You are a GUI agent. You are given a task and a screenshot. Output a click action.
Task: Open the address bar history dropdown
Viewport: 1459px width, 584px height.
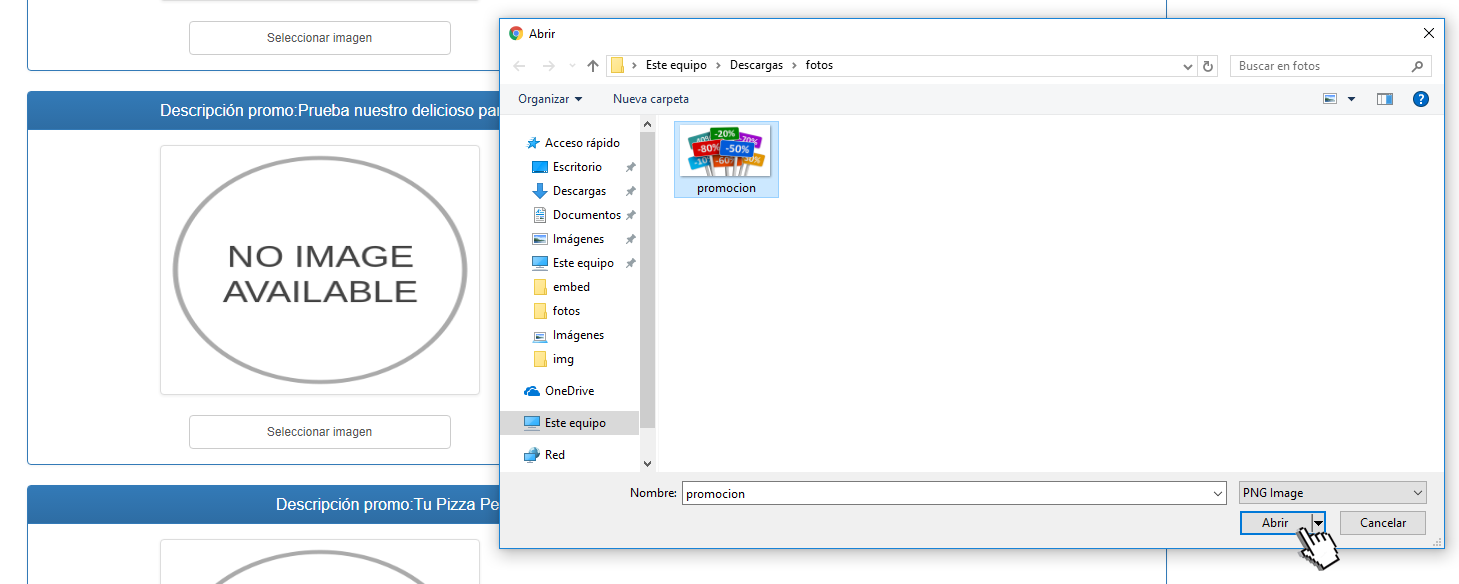click(1188, 66)
